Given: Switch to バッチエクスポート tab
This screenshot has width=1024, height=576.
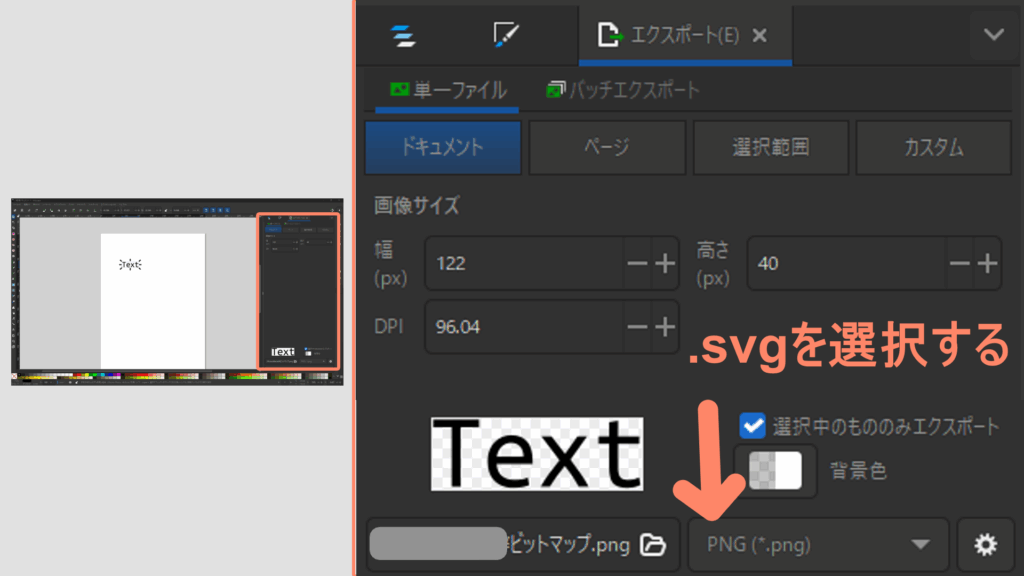Looking at the screenshot, I should (624, 91).
